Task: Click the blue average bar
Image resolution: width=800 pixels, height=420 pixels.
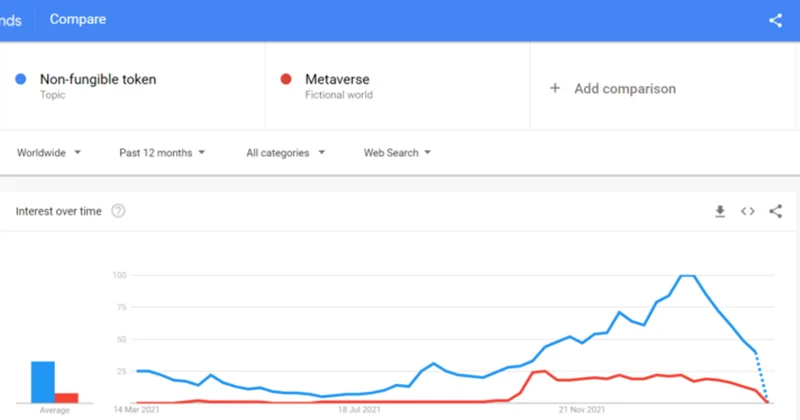Action: (x=43, y=381)
